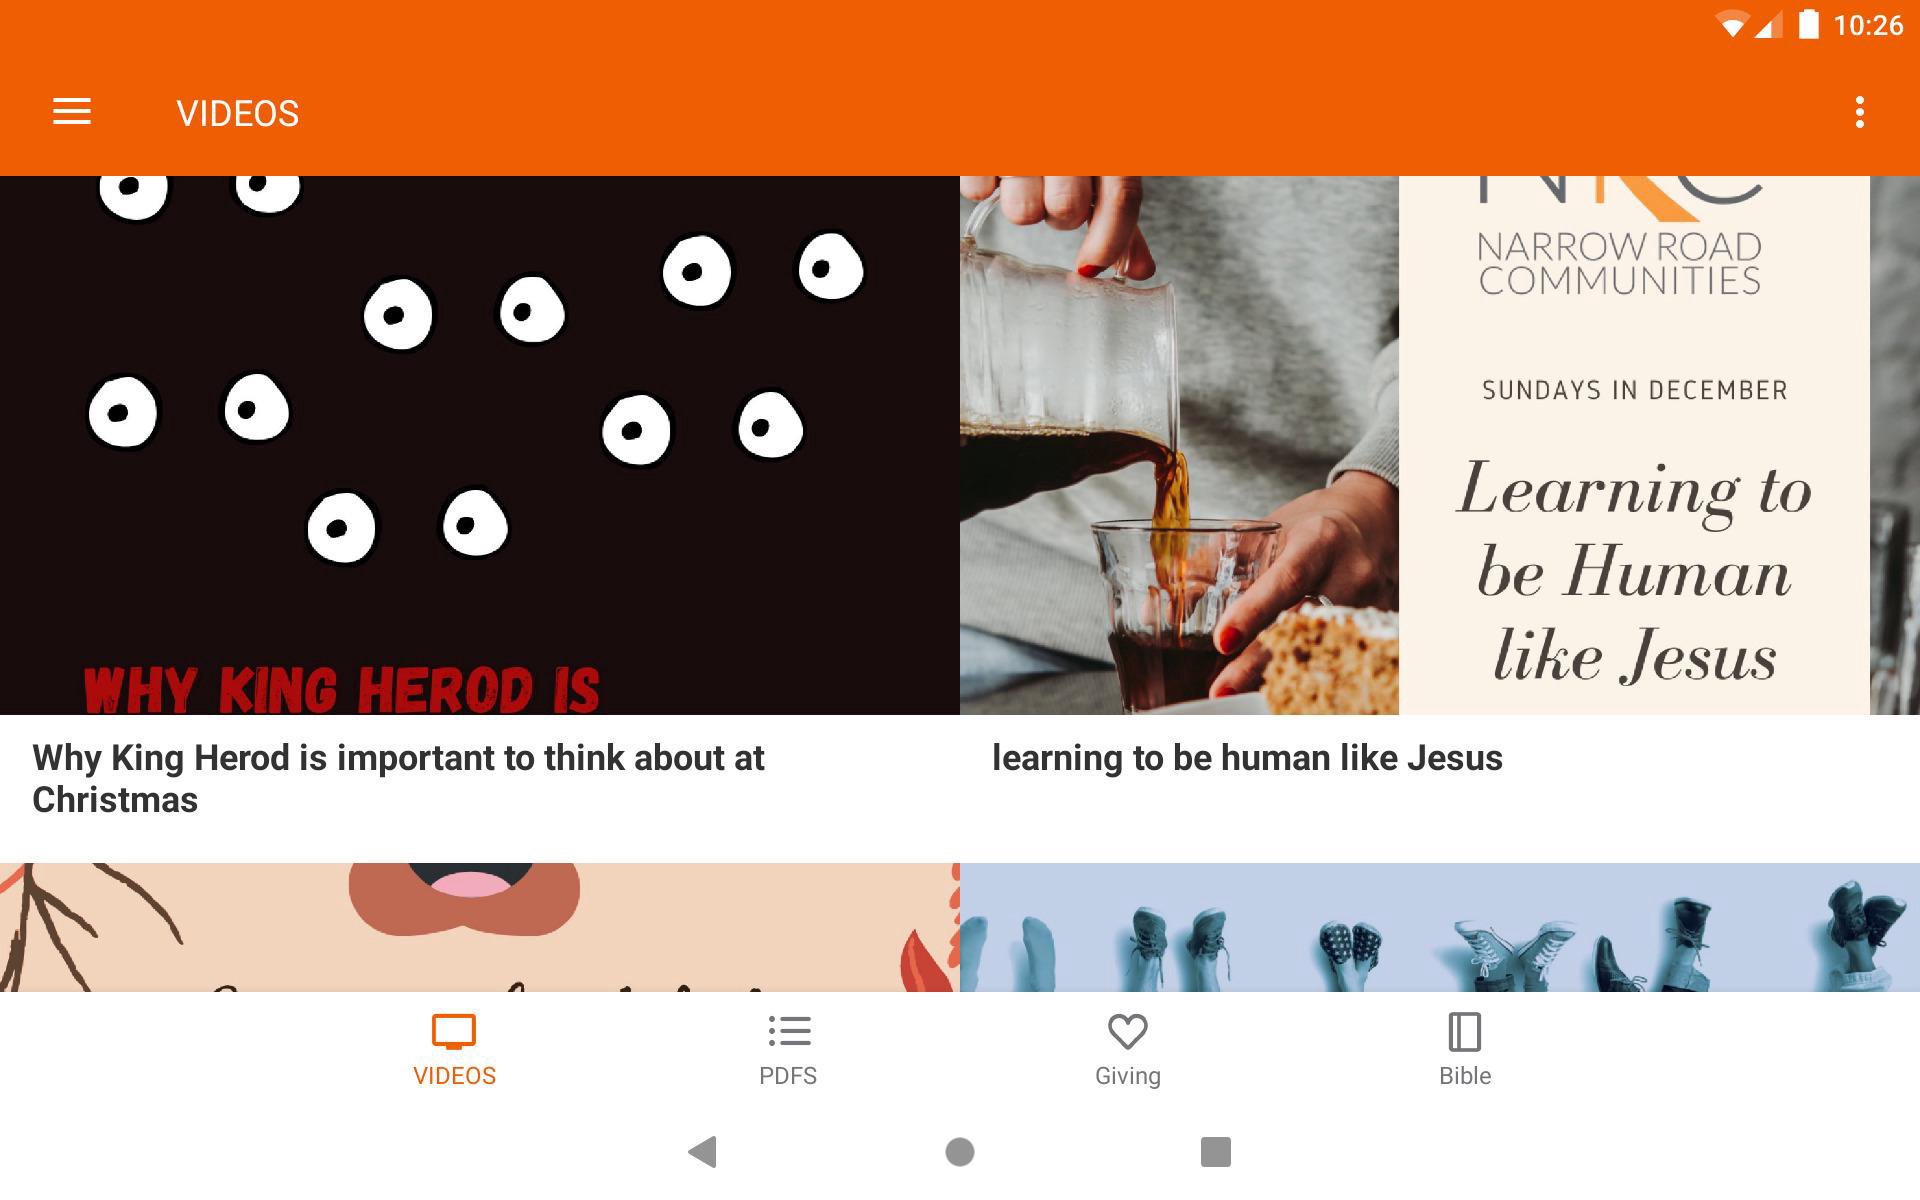Switch to the PDFS tab label
The height and width of the screenshot is (1200, 1920).
point(788,1076)
